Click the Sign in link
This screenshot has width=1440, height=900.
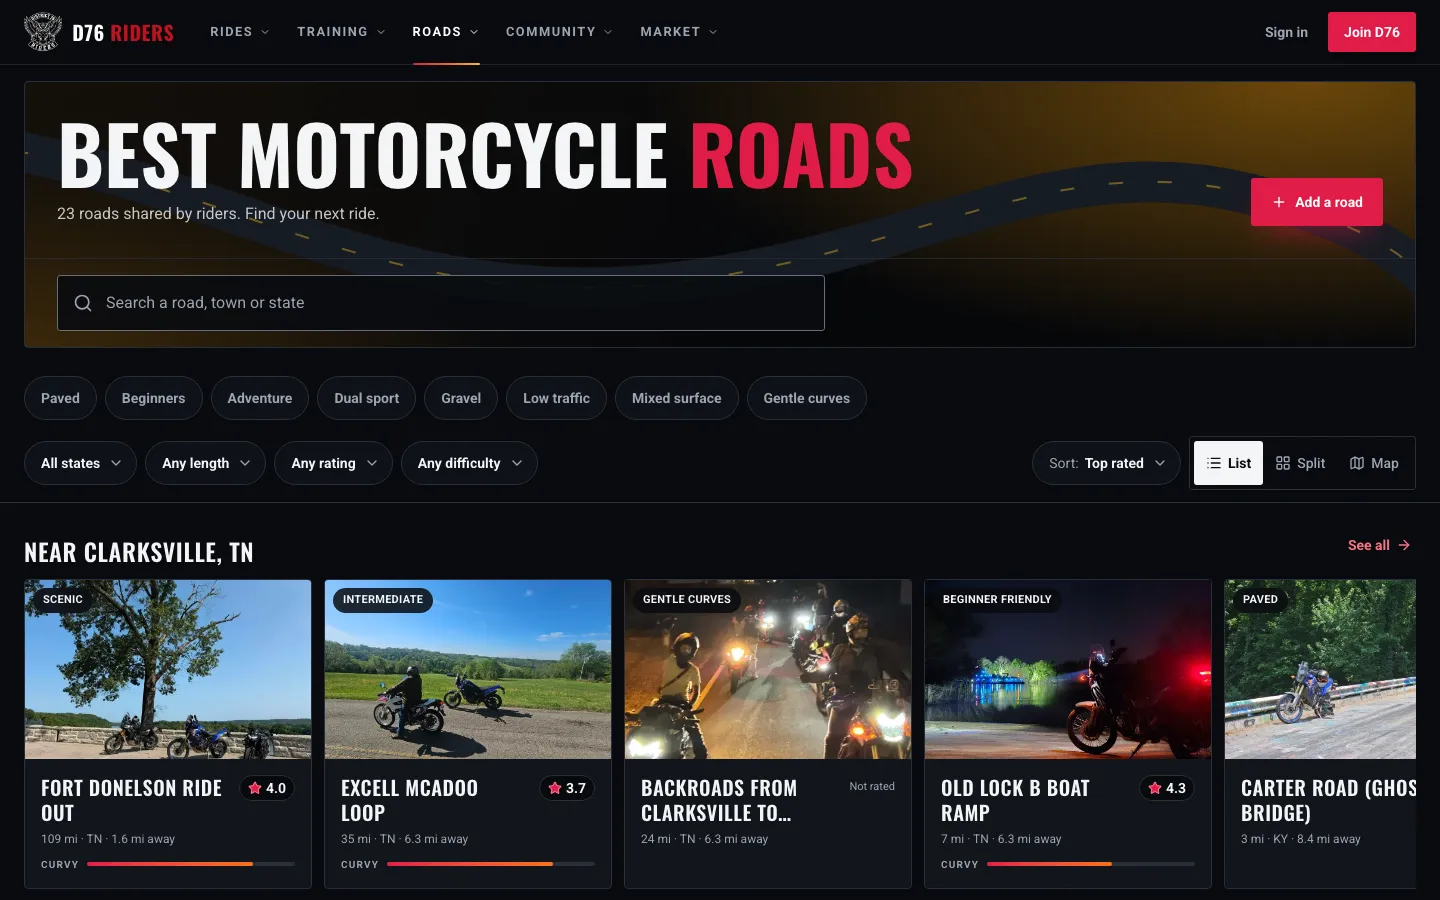(1286, 32)
